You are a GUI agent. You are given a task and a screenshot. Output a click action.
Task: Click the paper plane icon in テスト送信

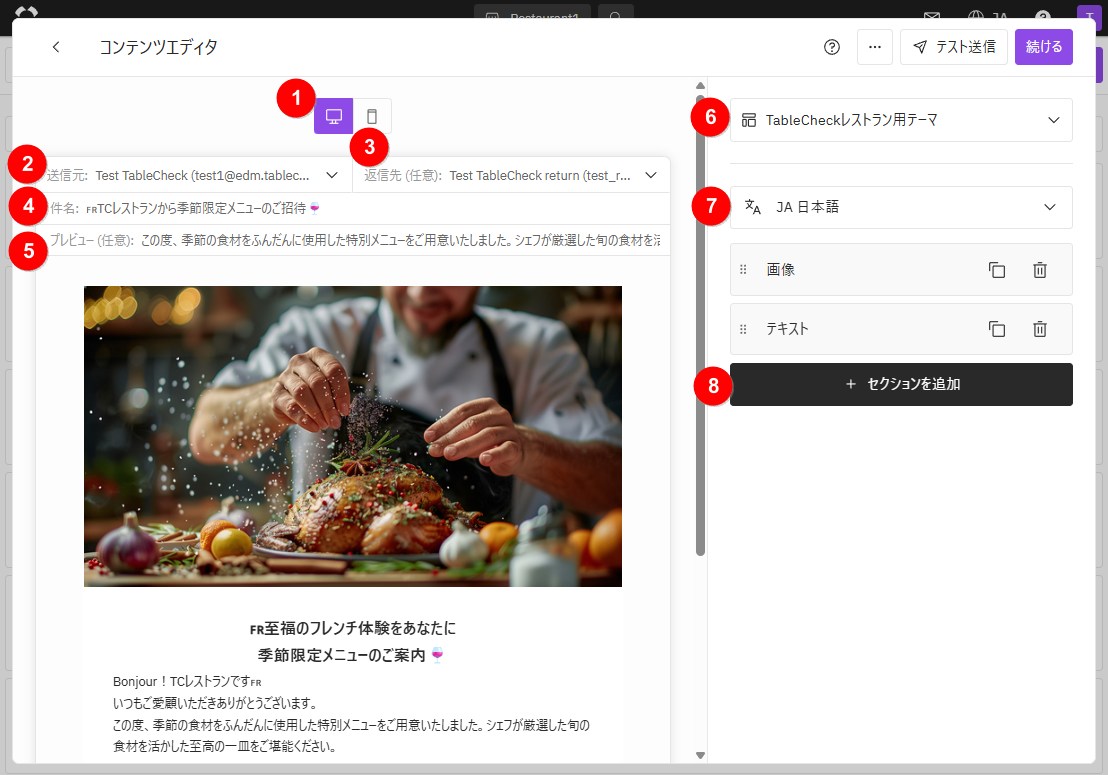[920, 47]
